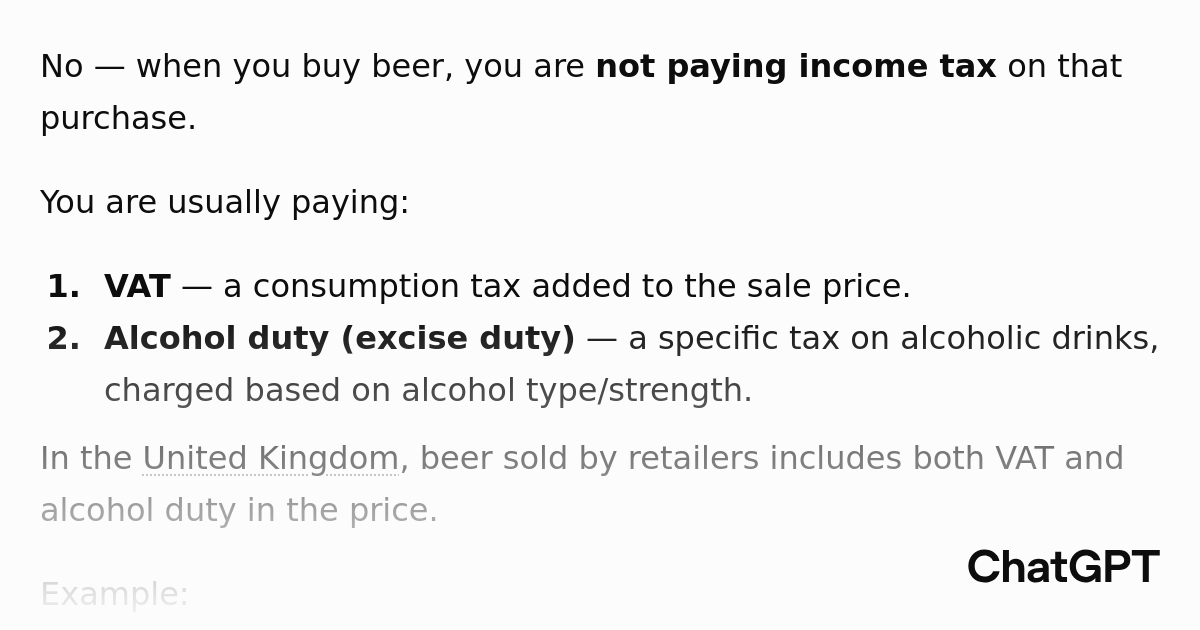Viewport: 1200px width, 630px height.
Task: Click the list number 1 marker
Action: [x=63, y=287]
